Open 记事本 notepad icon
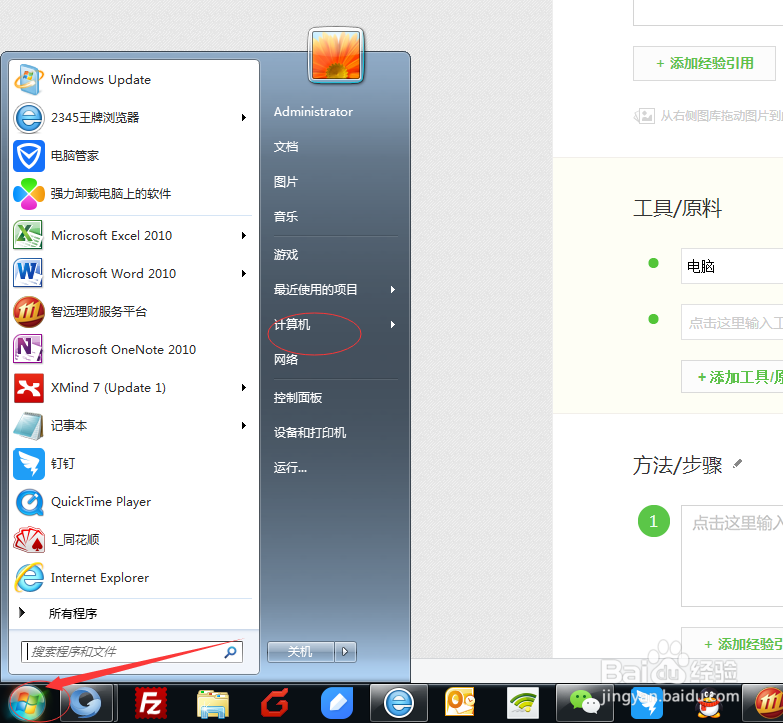783x723 pixels. 28,425
